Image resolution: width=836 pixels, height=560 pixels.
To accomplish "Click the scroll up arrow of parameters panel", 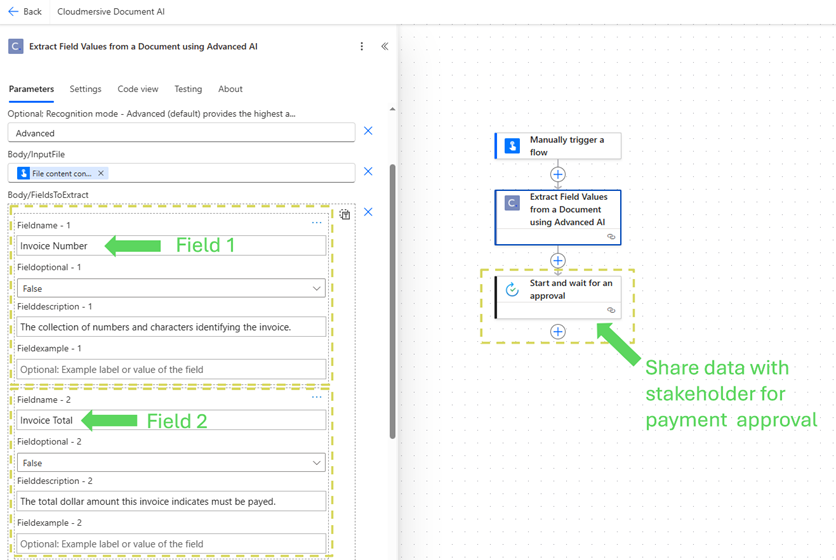I will point(392,109).
